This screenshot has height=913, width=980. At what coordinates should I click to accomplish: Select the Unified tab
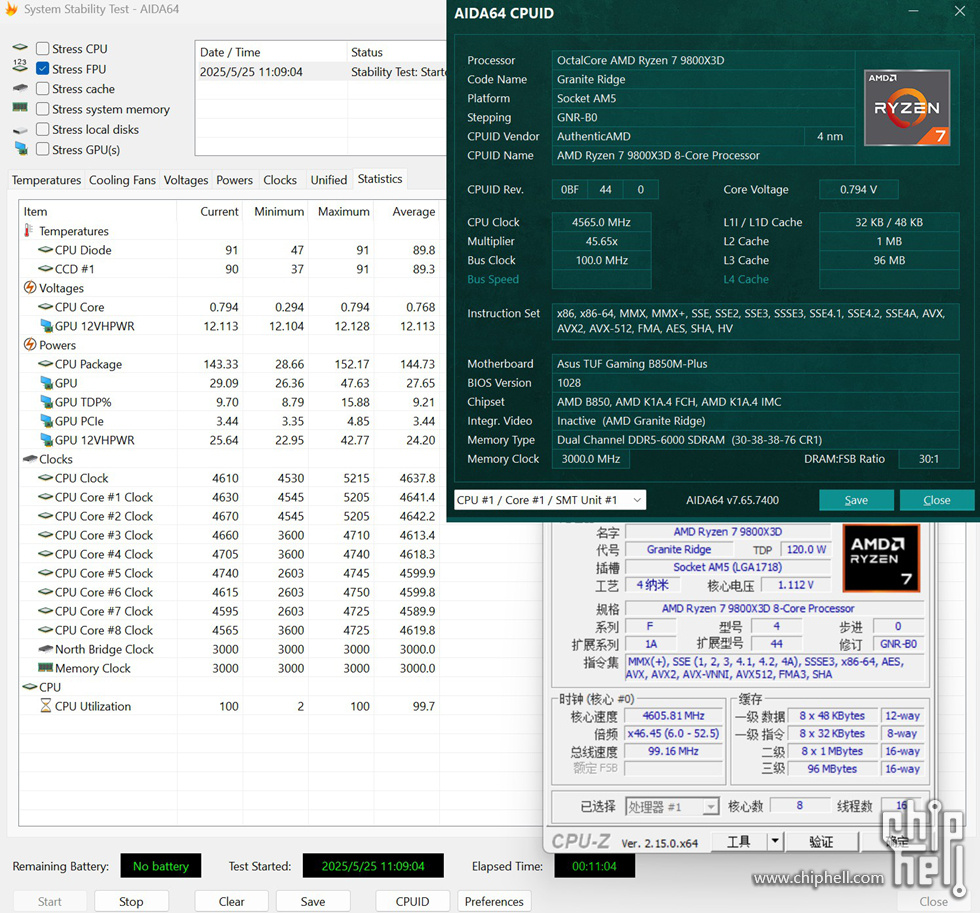(329, 180)
